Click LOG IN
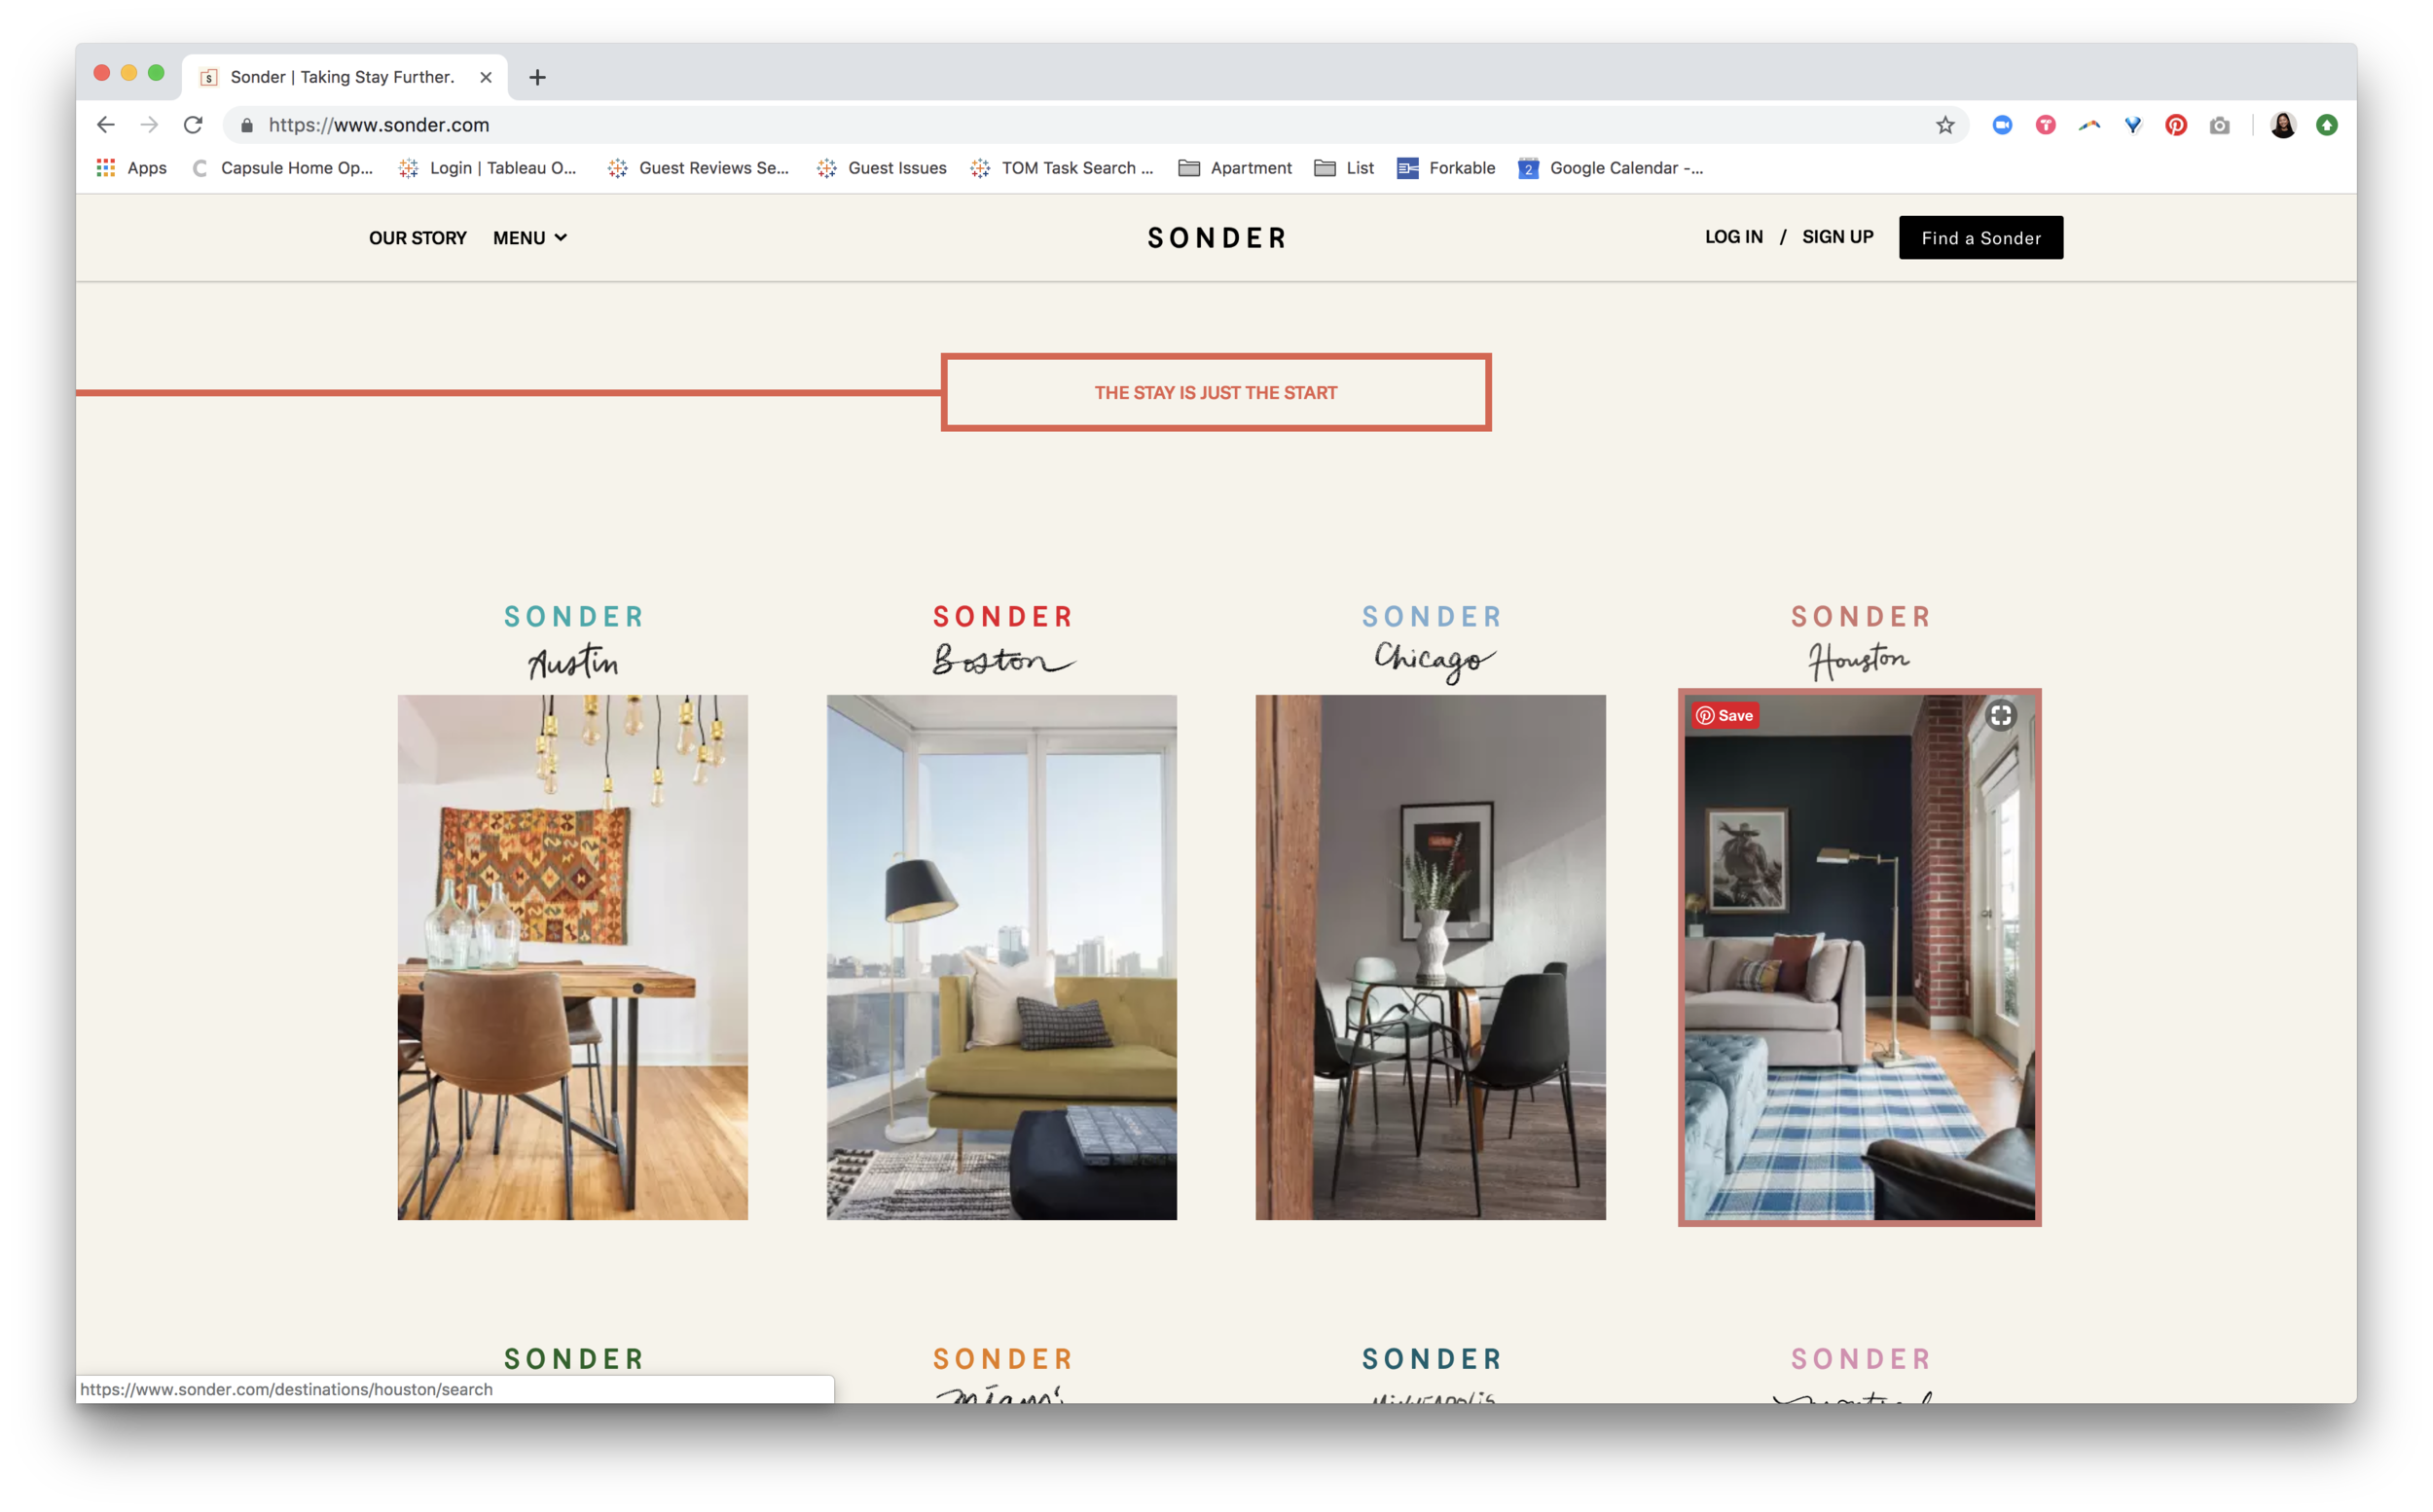This screenshot has height=1512, width=2433. click(1733, 237)
